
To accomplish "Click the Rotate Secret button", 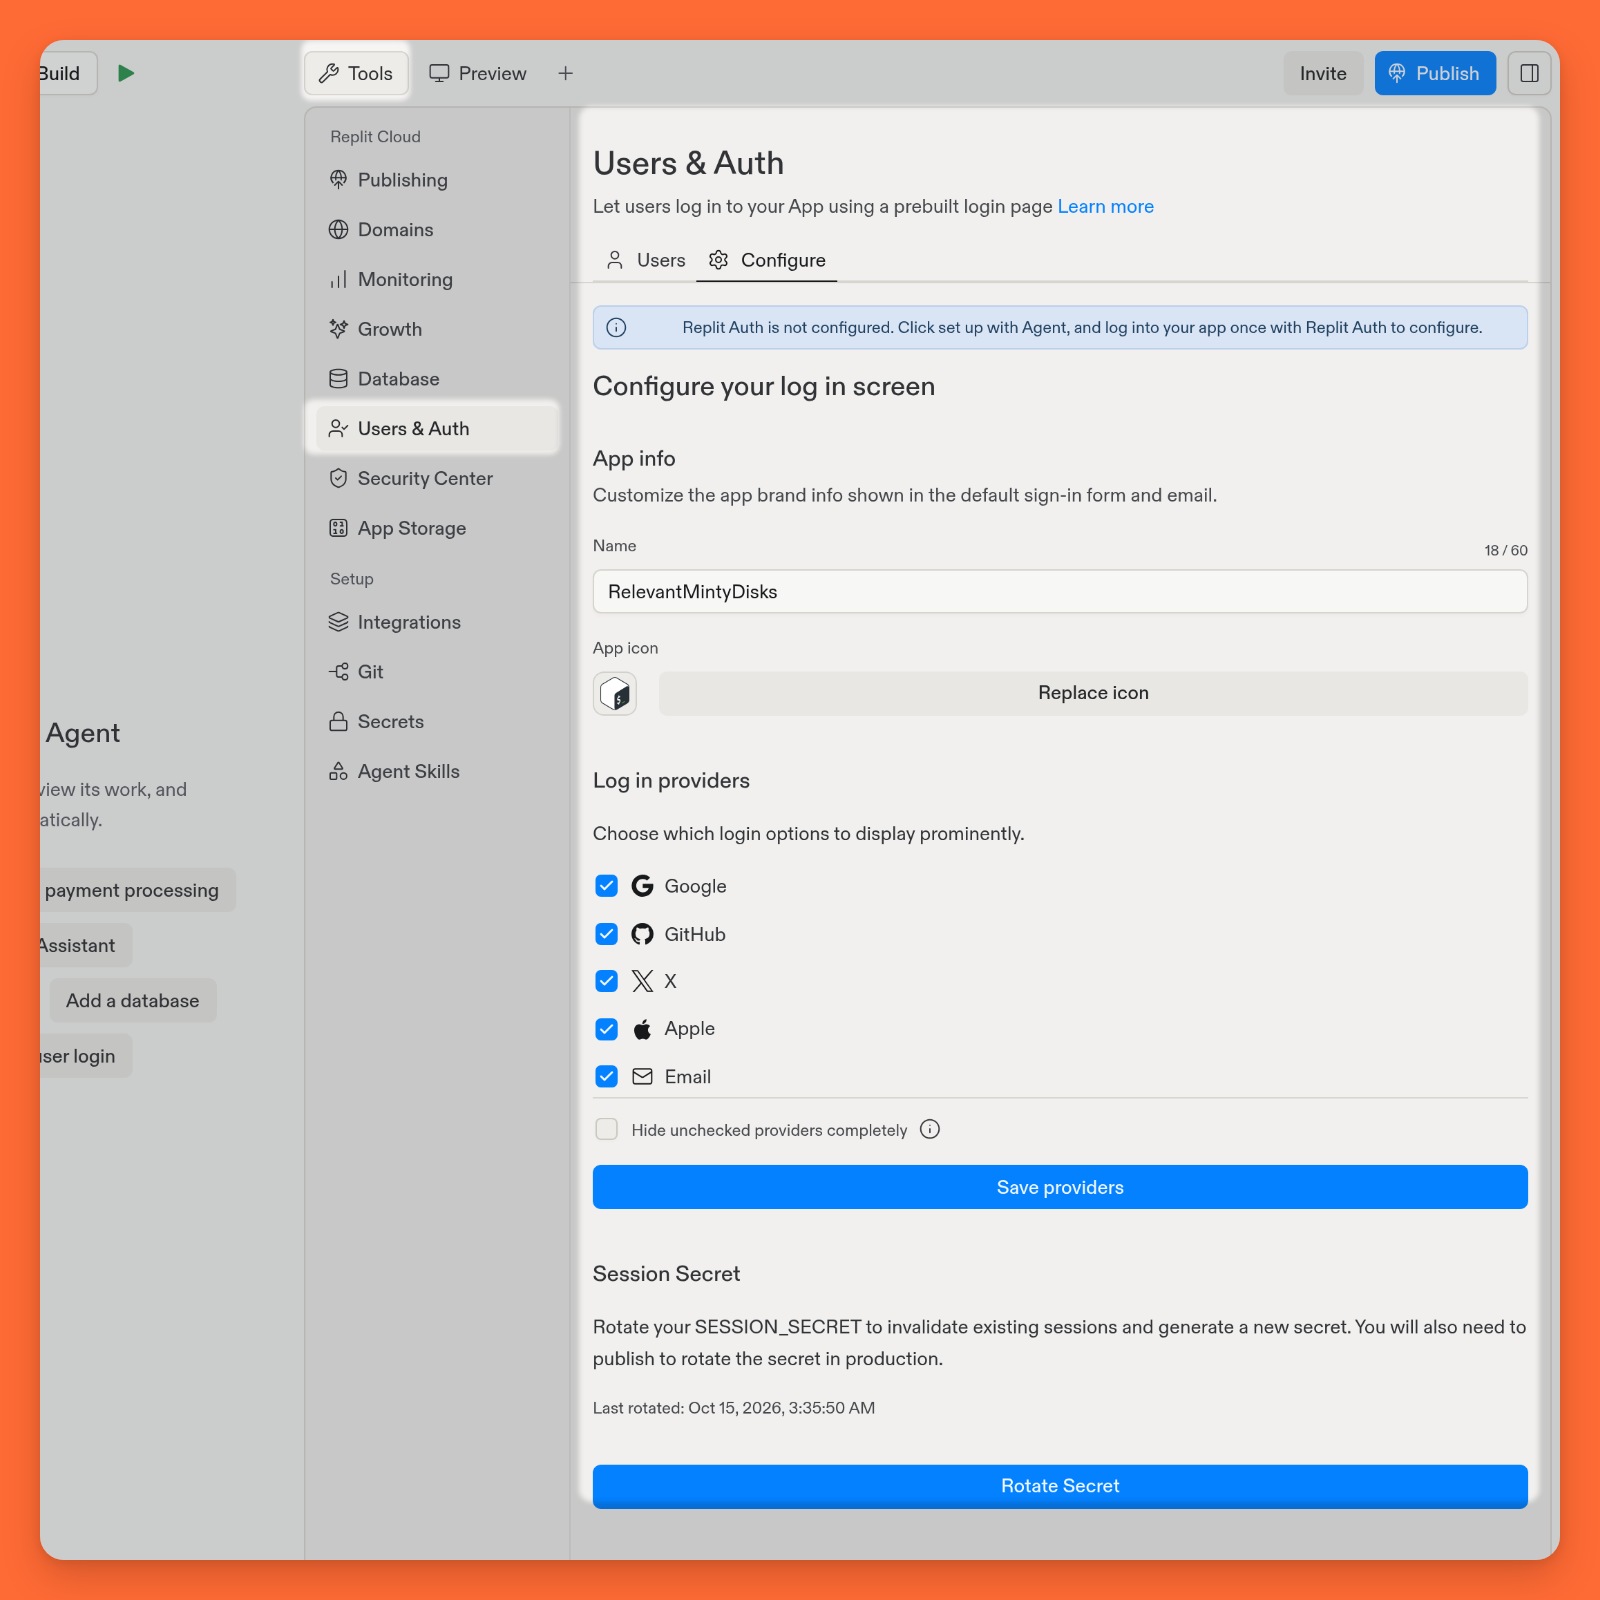I will (1060, 1487).
